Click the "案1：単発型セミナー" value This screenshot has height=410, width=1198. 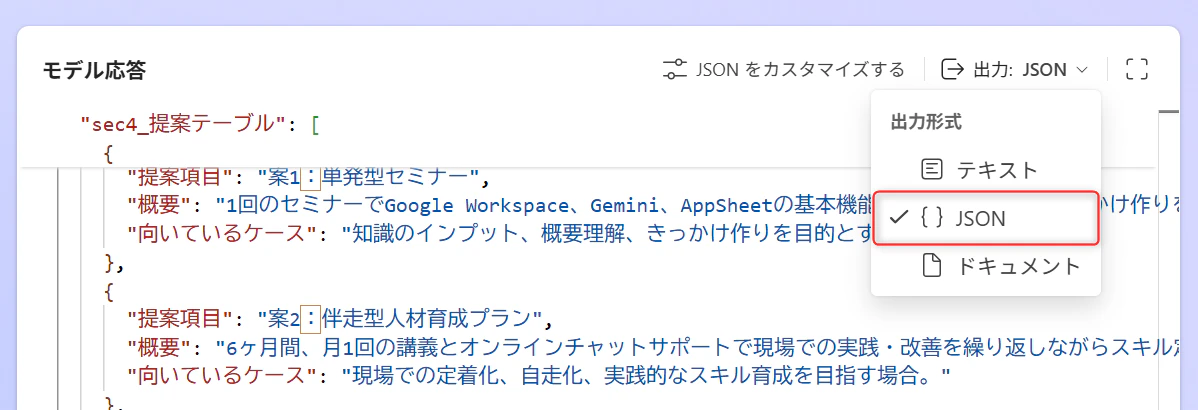367,179
